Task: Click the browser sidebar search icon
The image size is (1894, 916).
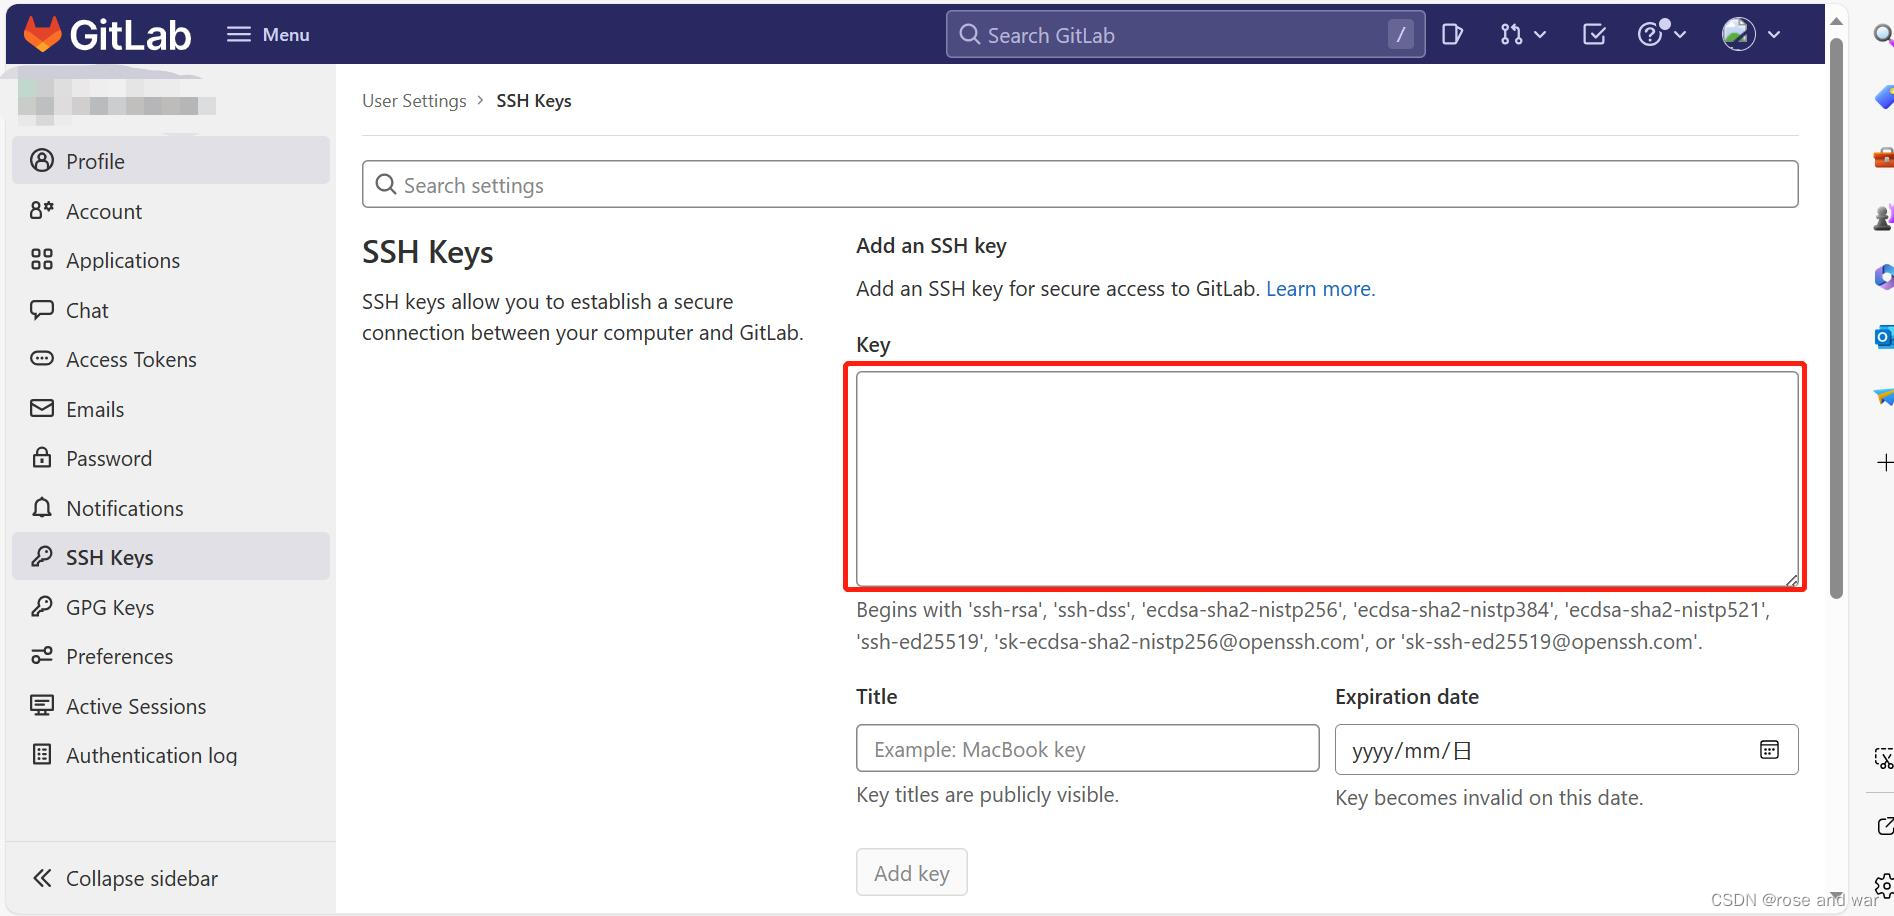Action: [x=1882, y=35]
